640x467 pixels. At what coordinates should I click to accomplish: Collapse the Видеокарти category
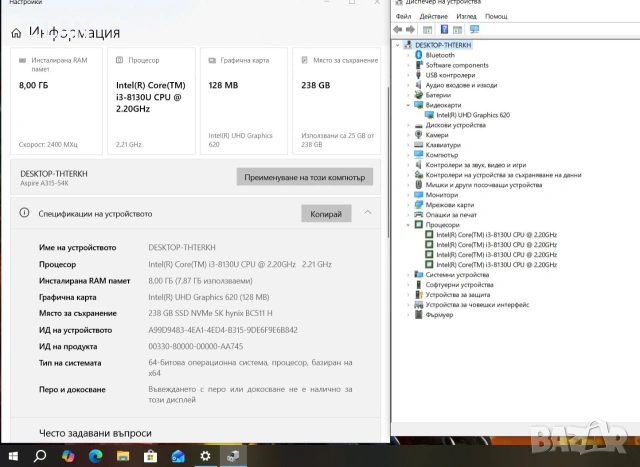(408, 105)
